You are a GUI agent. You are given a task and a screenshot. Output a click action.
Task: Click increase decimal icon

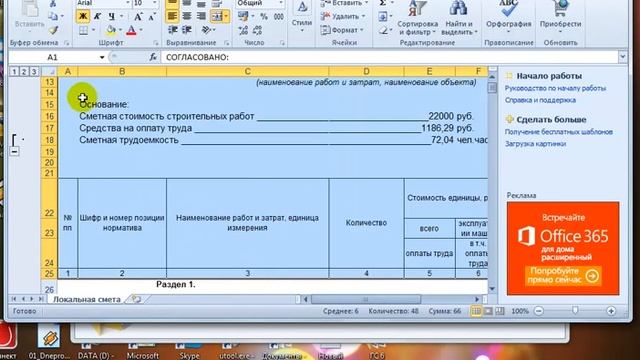pos(243,30)
